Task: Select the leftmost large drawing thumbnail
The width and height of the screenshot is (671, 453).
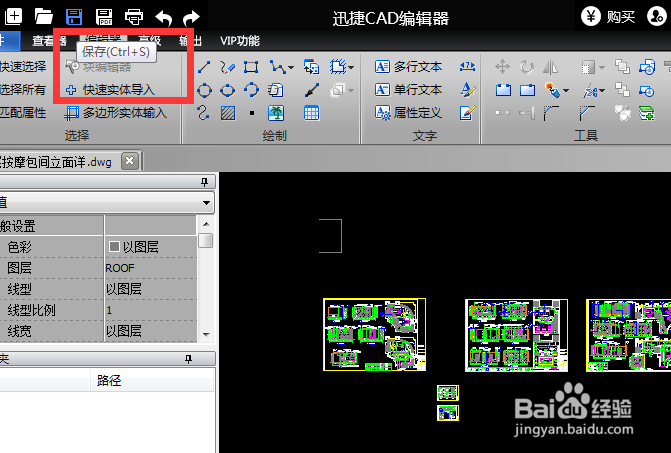Action: pos(374,335)
